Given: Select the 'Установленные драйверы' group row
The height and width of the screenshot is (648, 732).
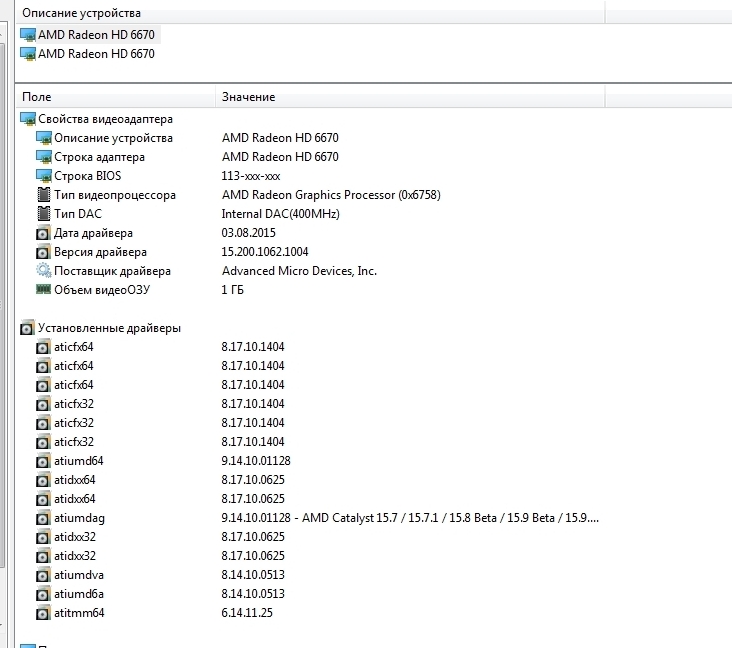Looking at the screenshot, I should tap(109, 328).
